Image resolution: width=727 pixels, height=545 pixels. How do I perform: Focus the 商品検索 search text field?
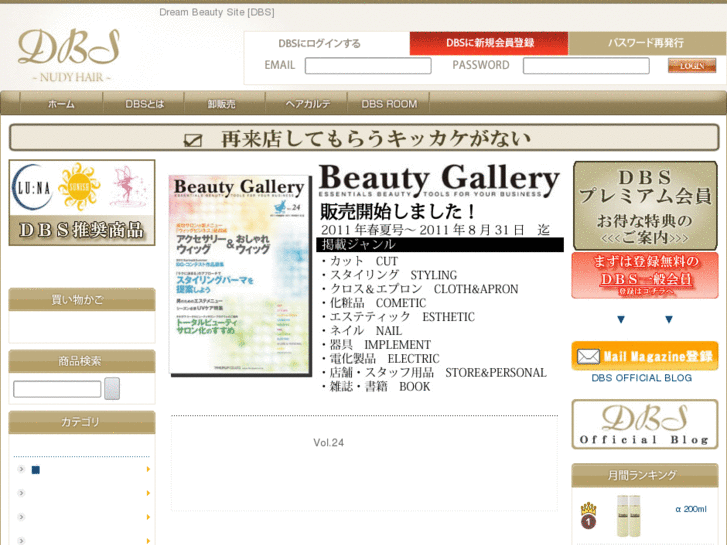57,389
